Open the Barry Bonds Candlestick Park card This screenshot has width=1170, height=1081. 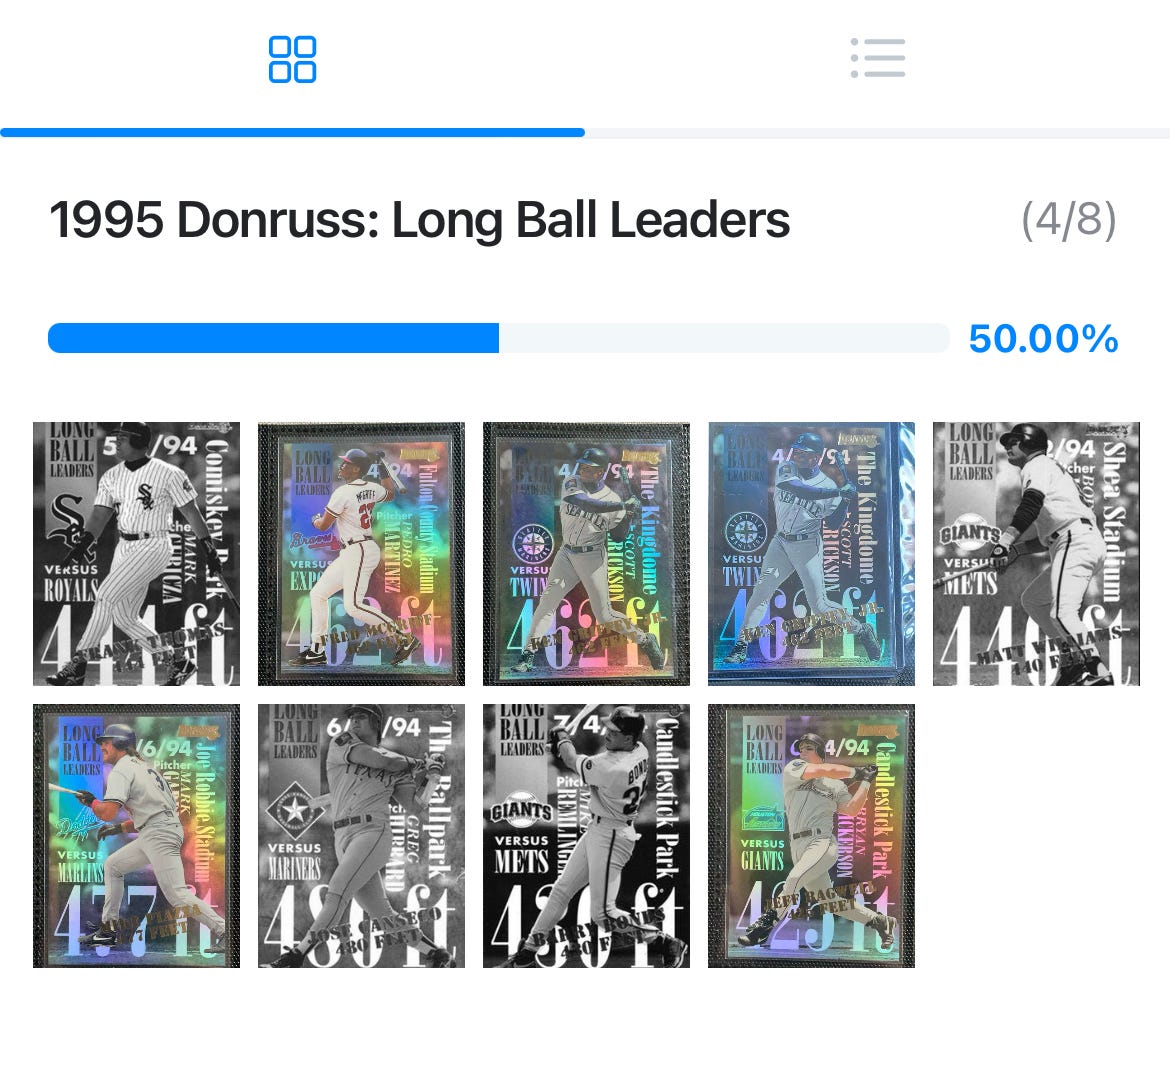[x=586, y=836]
